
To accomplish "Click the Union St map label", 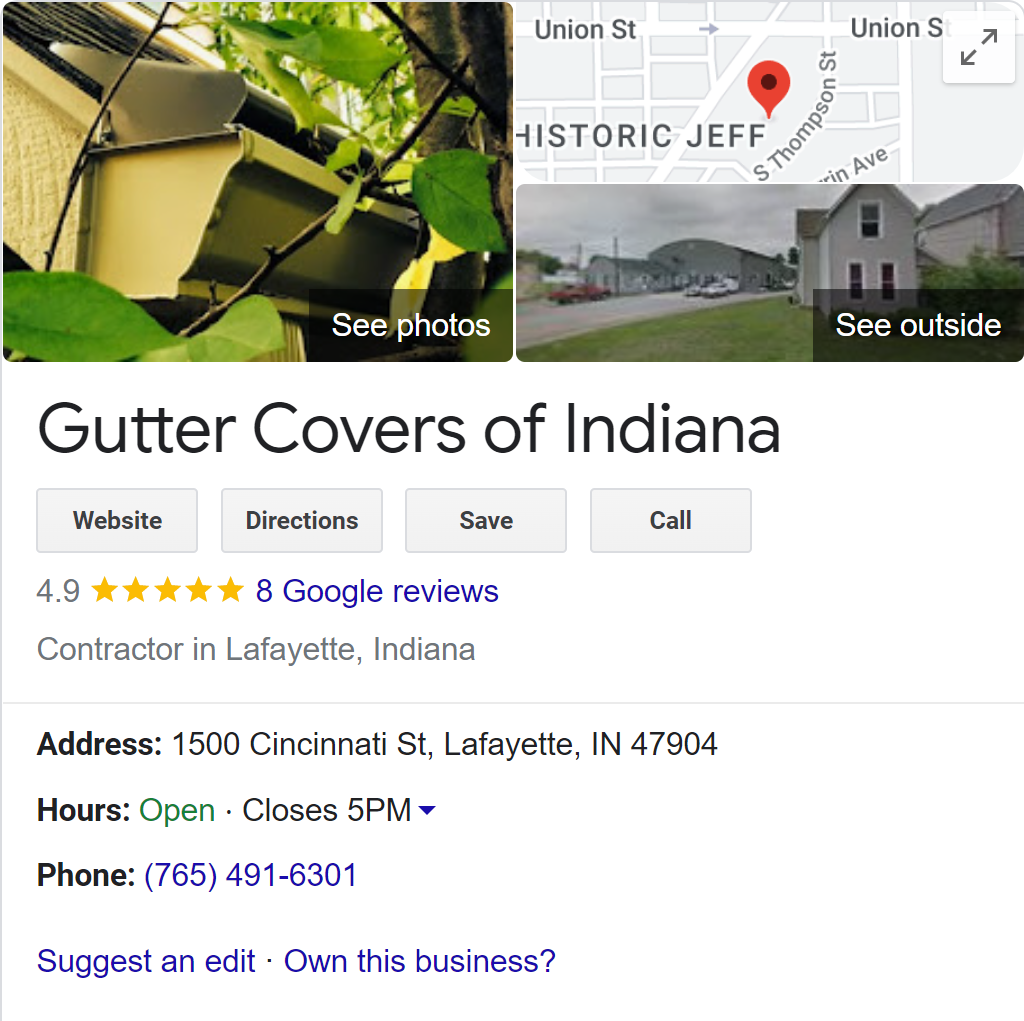I will click(x=584, y=29).
